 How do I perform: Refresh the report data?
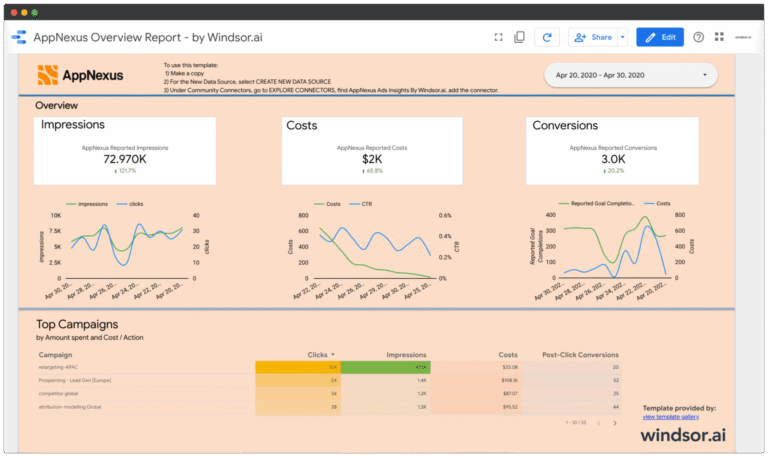pos(547,37)
